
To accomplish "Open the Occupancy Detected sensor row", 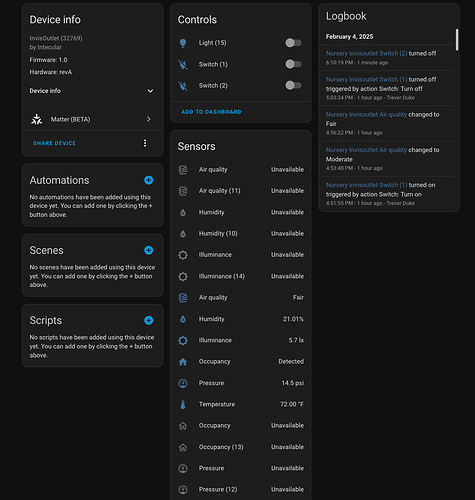I will pyautogui.click(x=241, y=362).
